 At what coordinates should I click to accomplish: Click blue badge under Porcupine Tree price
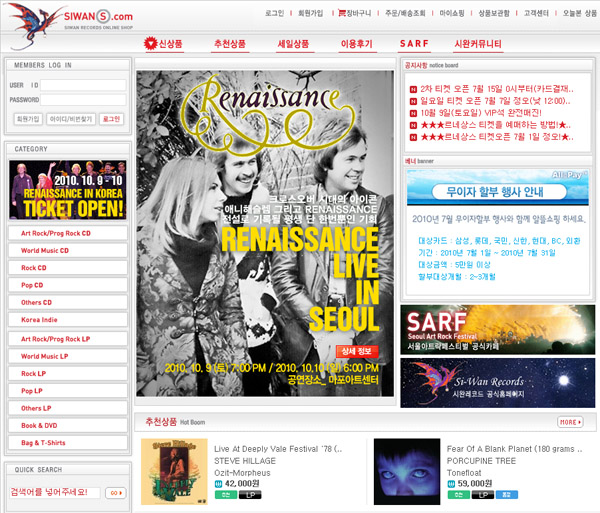[507, 495]
